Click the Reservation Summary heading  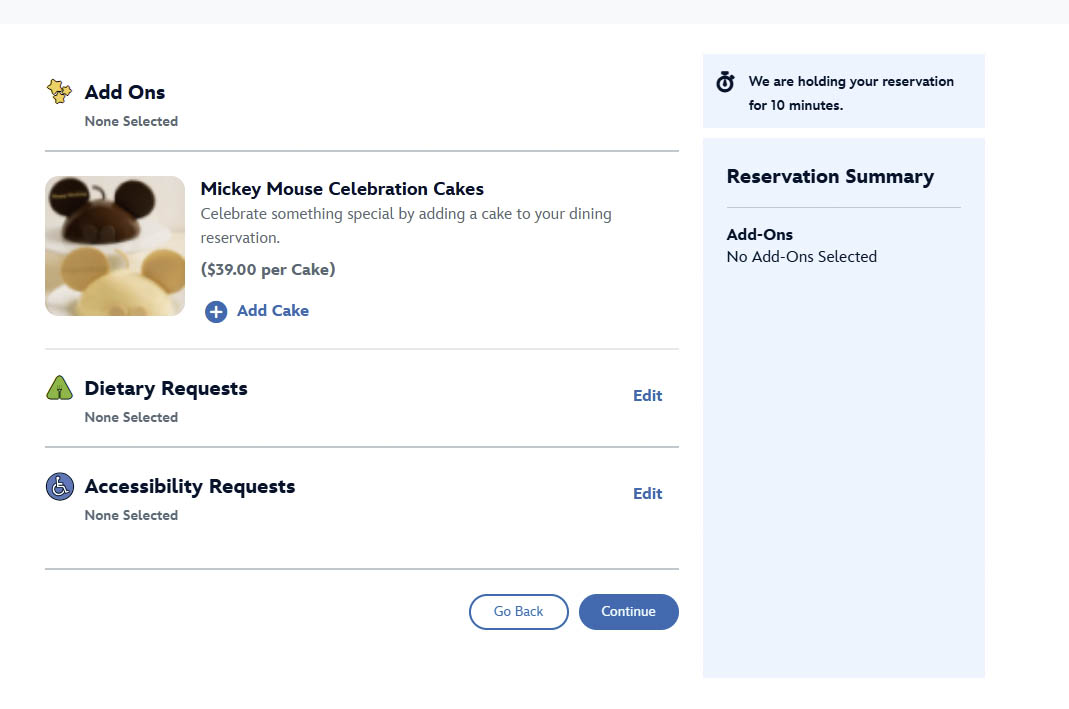click(x=830, y=177)
